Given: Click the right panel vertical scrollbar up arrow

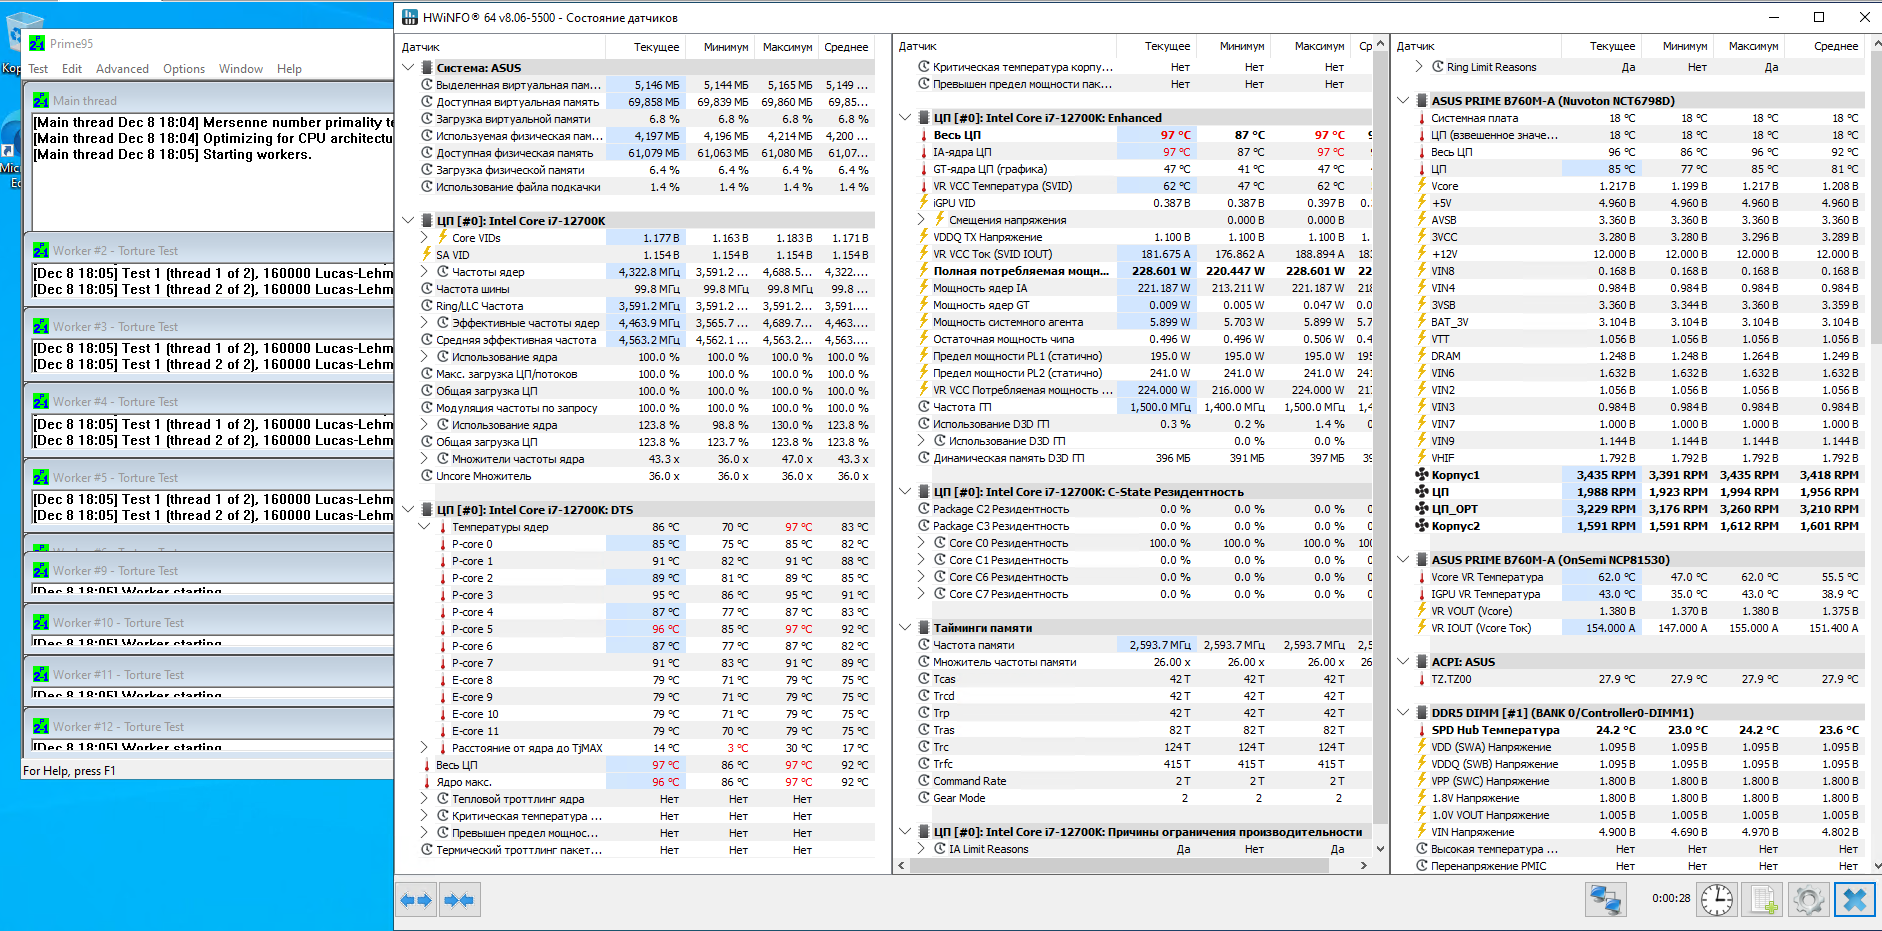Looking at the screenshot, I should click(x=1875, y=44).
